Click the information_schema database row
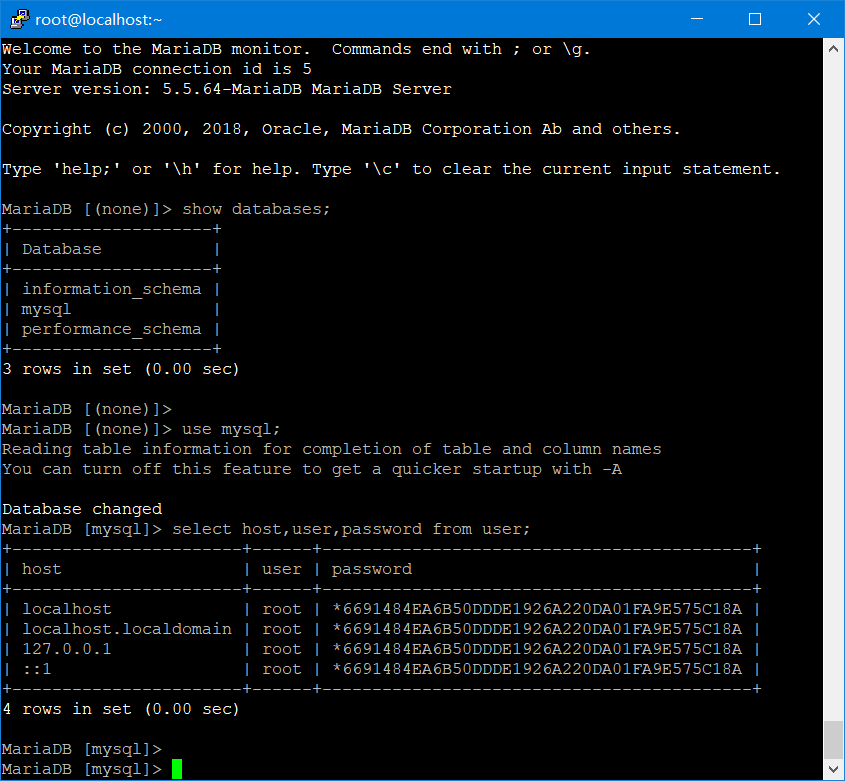The width and height of the screenshot is (845, 781). coord(112,289)
